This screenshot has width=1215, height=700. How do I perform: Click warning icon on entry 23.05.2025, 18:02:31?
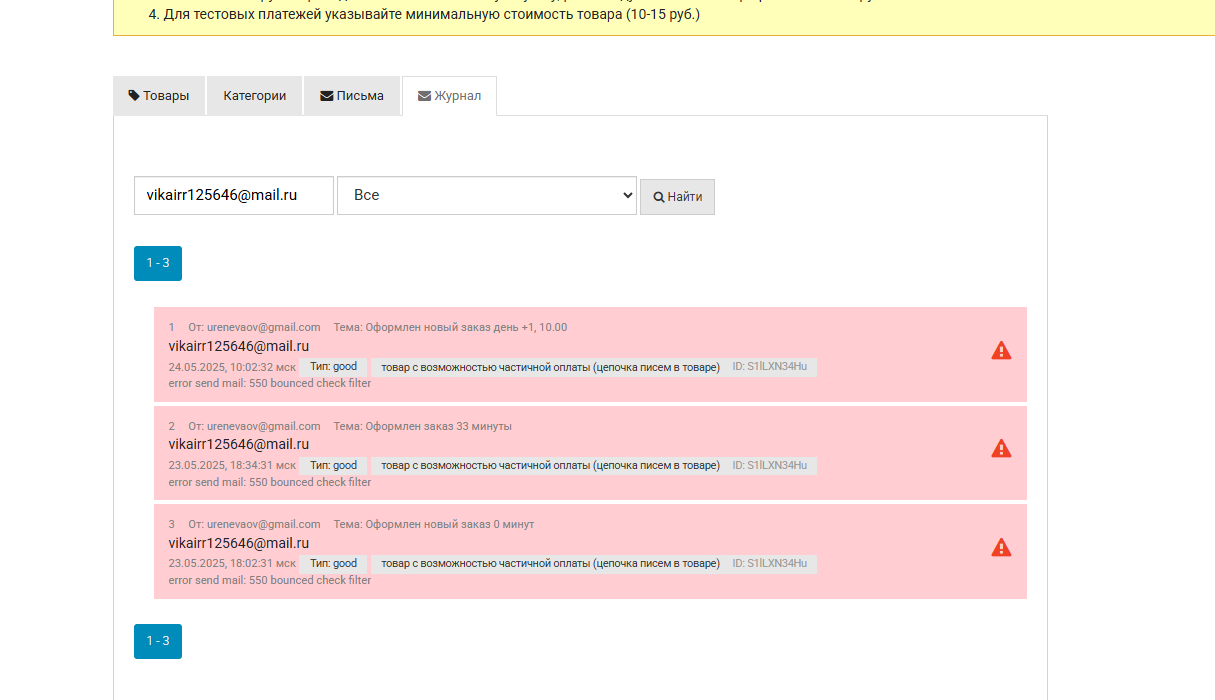pyautogui.click(x=1001, y=547)
